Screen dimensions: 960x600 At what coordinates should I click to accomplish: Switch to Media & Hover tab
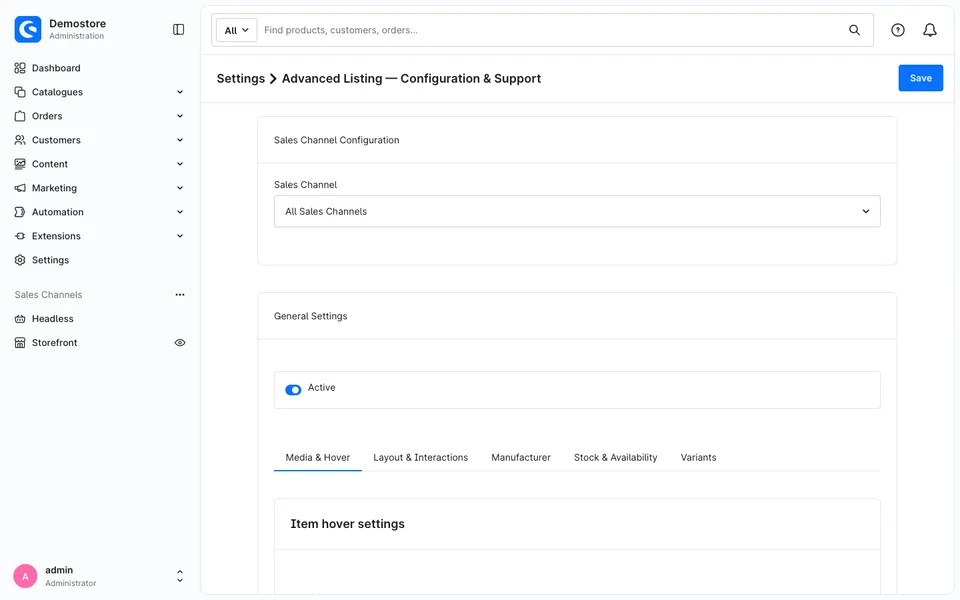pyautogui.click(x=318, y=457)
